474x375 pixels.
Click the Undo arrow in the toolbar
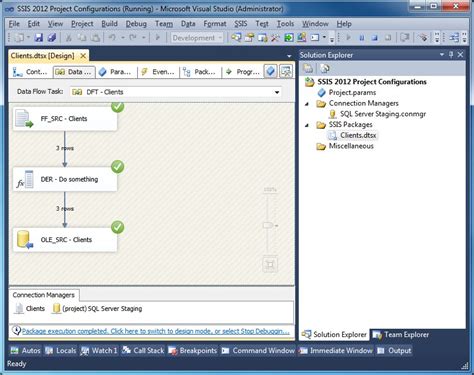tap(112, 37)
